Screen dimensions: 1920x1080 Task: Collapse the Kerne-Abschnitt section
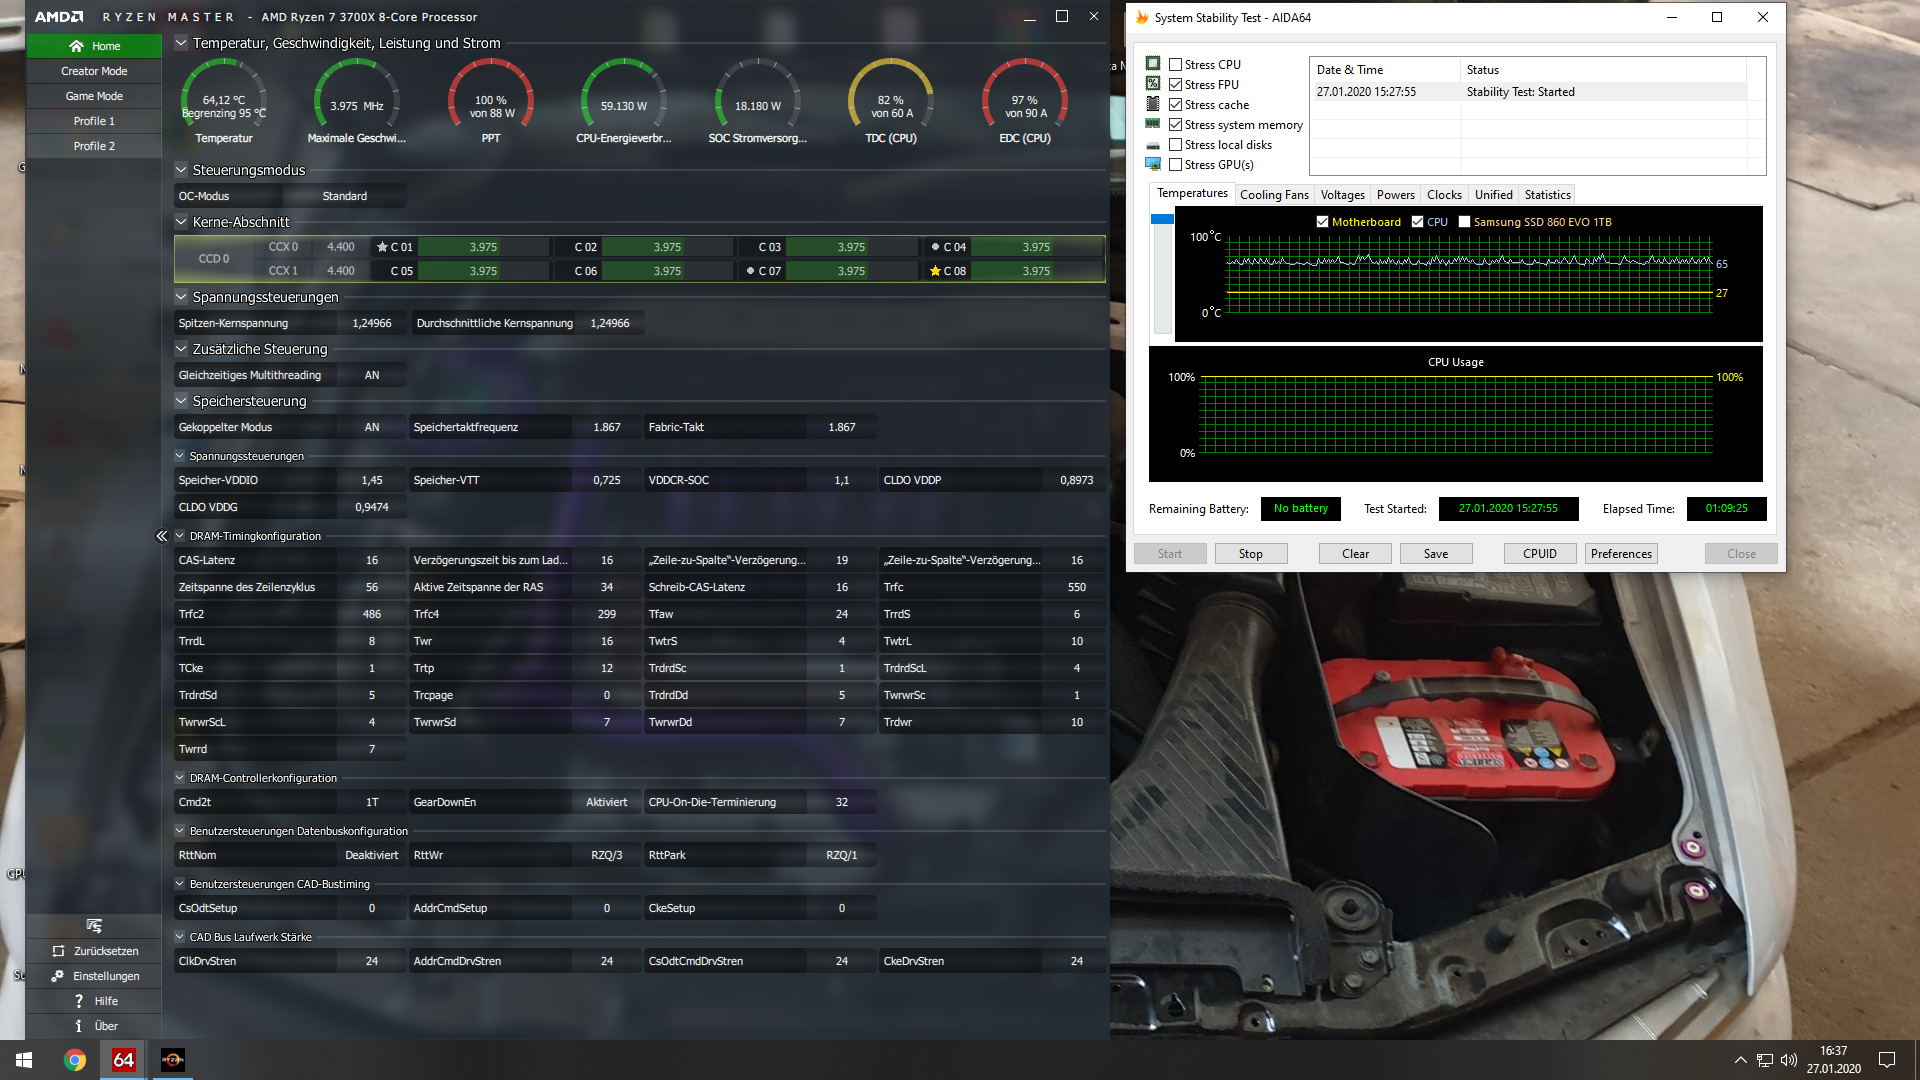pos(181,222)
